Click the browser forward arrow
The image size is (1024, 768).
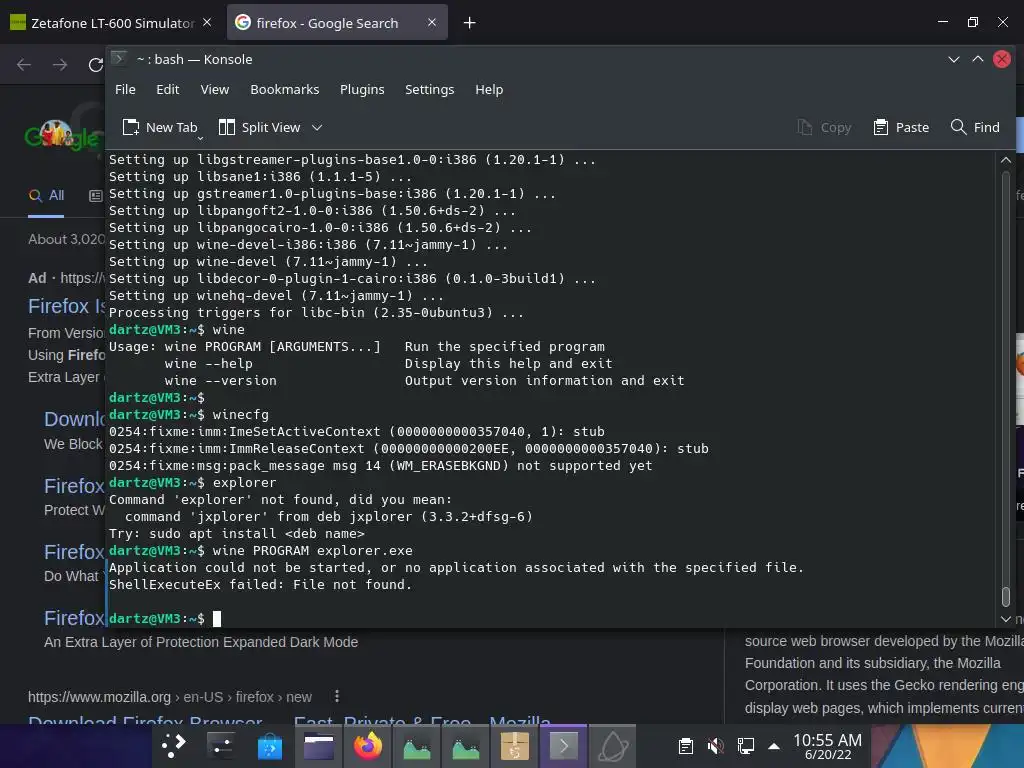60,65
